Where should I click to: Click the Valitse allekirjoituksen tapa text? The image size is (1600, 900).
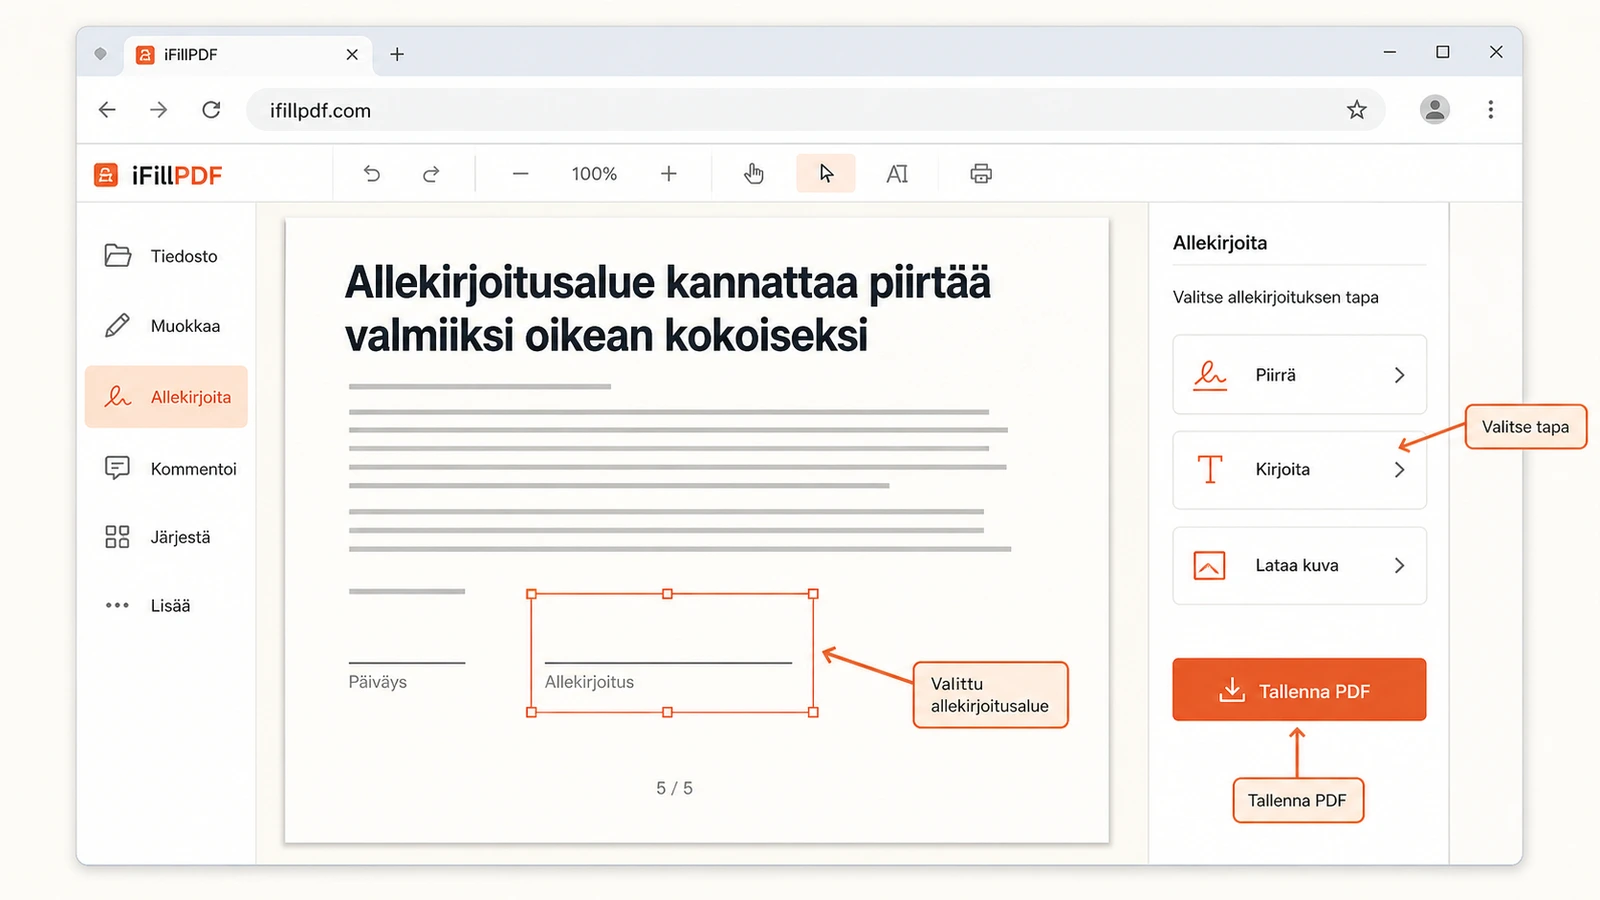tap(1275, 297)
